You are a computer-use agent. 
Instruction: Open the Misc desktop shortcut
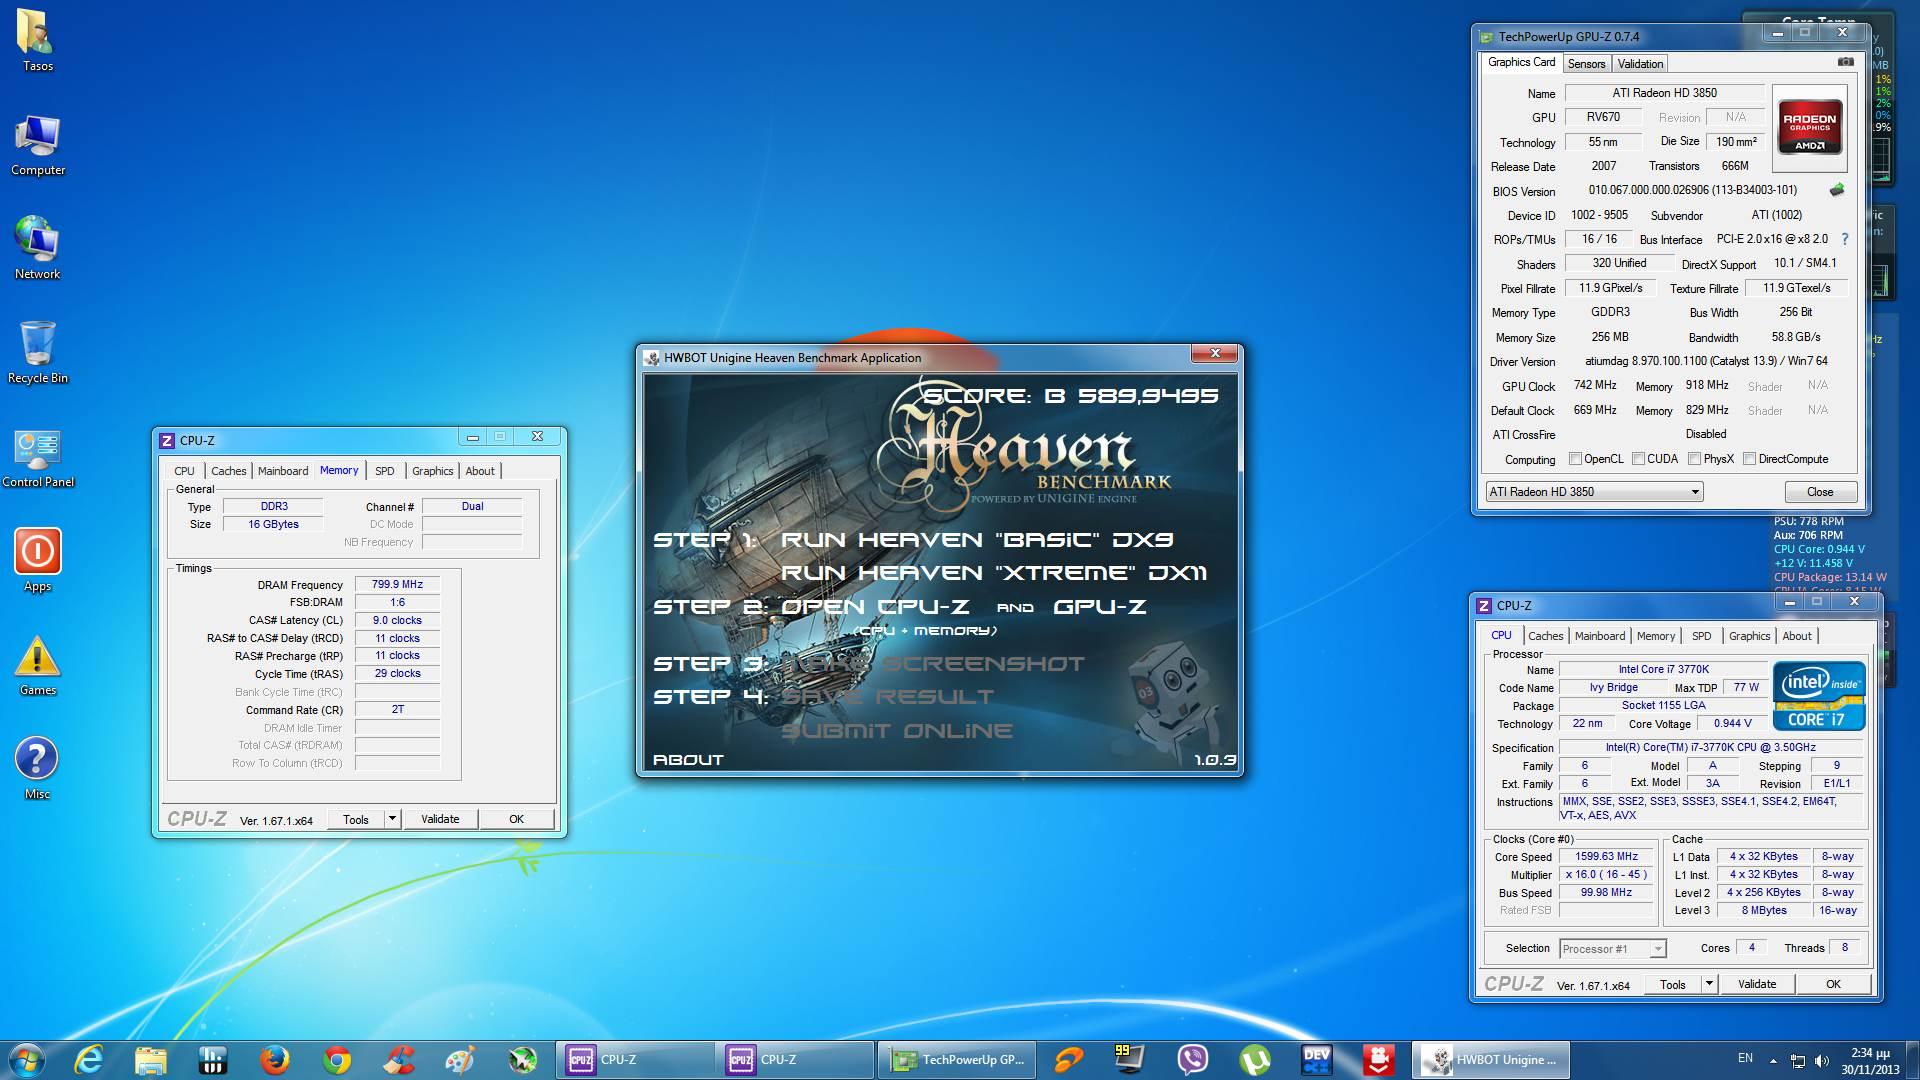[38, 769]
